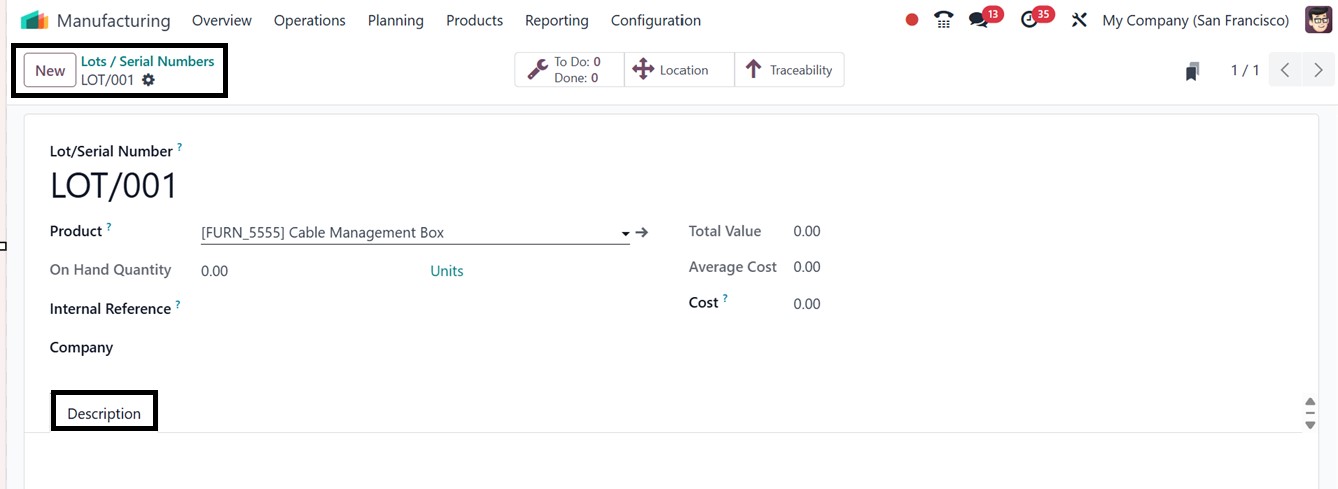Click the user avatar picture
The width and height of the screenshot is (1338, 489).
point(1318,20)
